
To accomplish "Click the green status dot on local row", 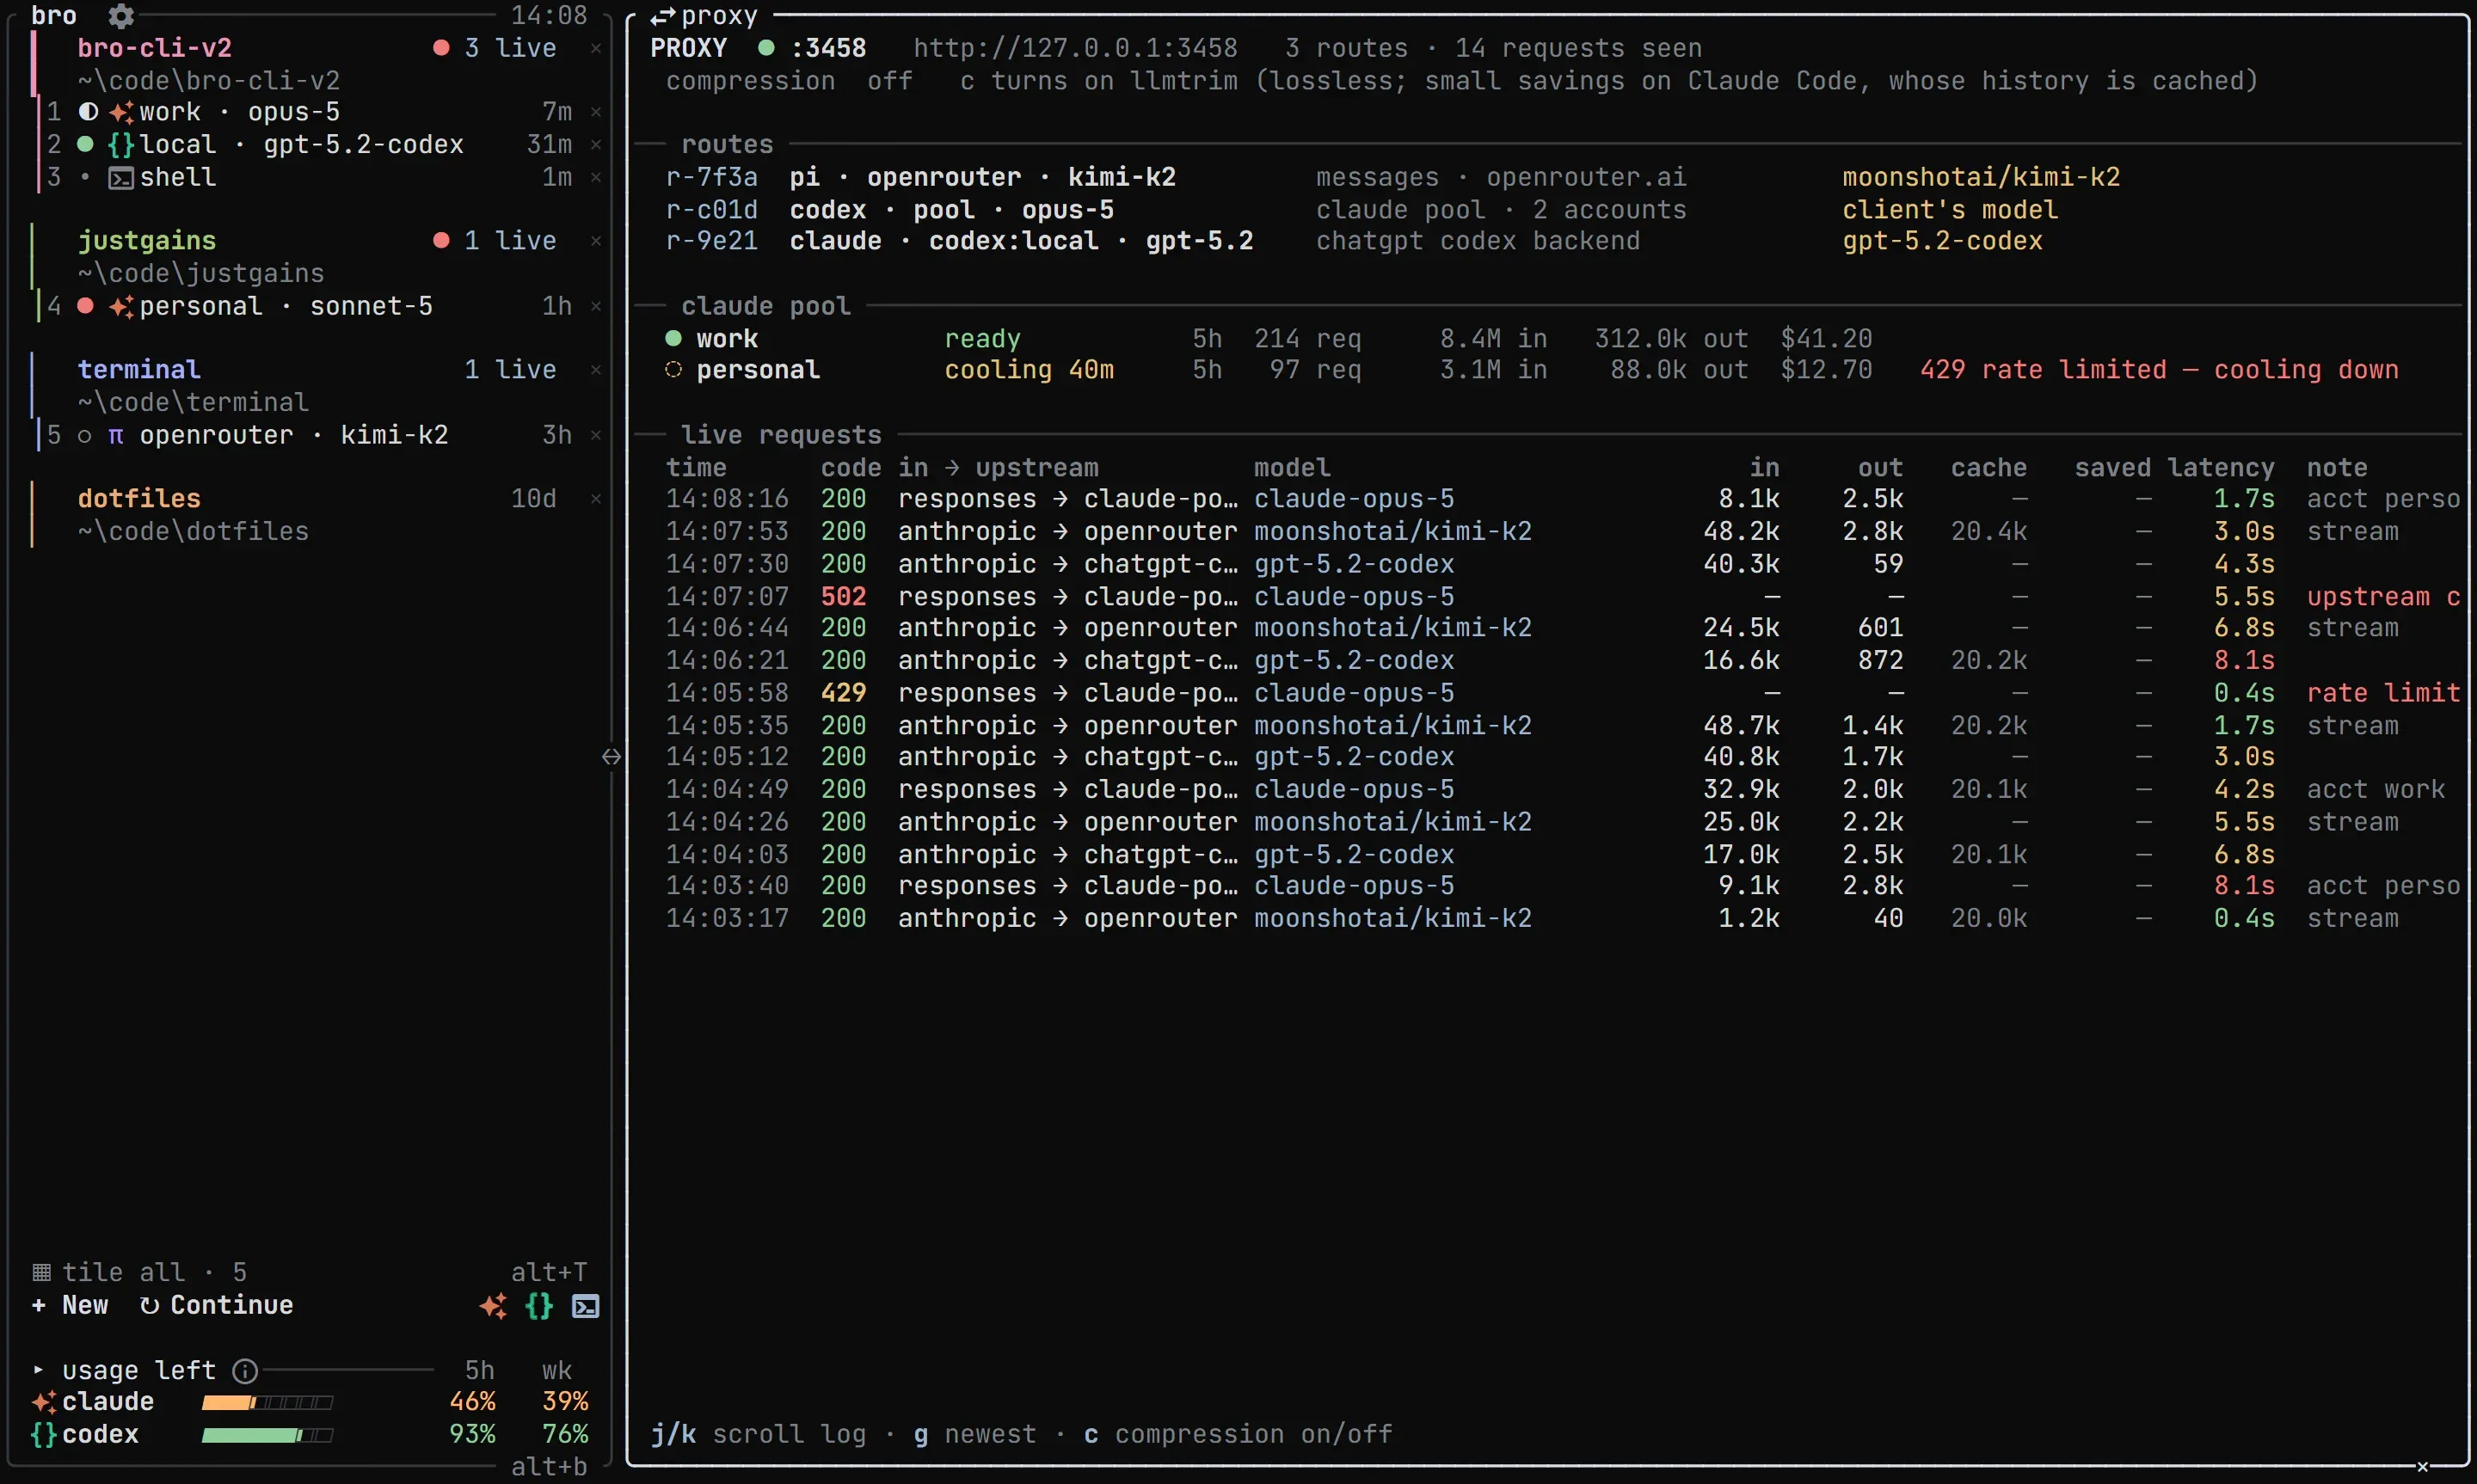I will 86,145.
